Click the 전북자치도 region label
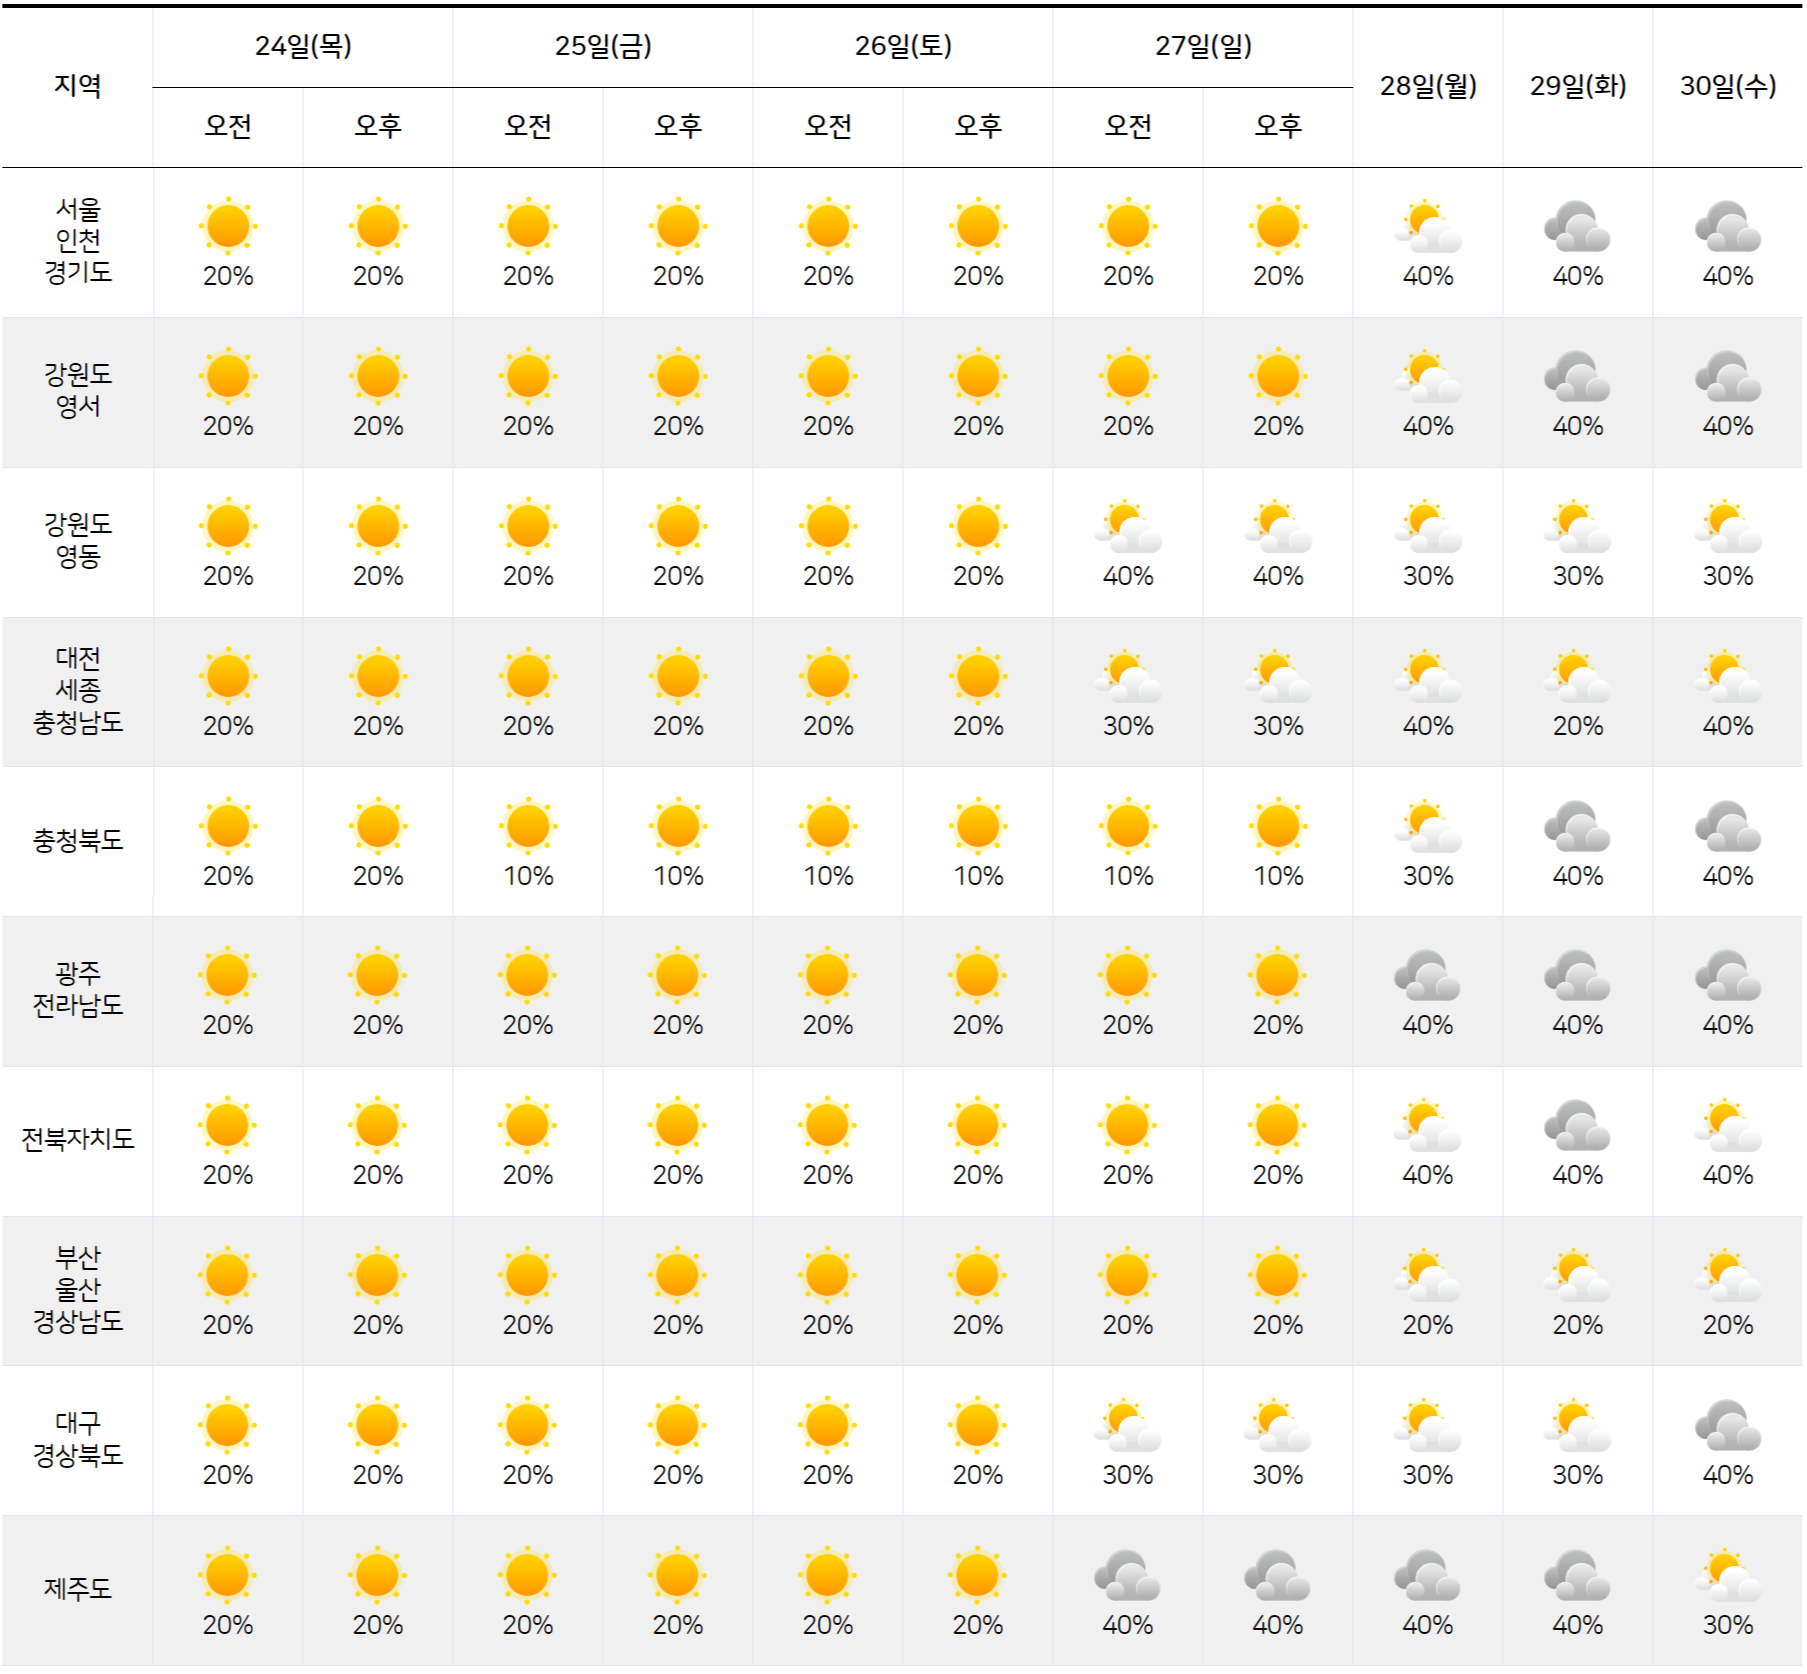Viewport: 1807px width, 1674px height. [x=78, y=1139]
